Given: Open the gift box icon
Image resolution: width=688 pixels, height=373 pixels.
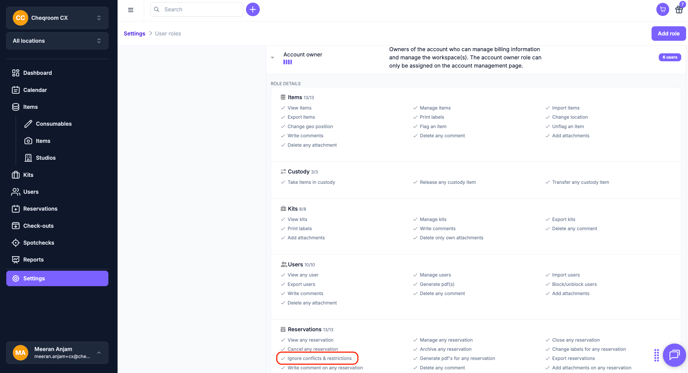Looking at the screenshot, I should [679, 9].
